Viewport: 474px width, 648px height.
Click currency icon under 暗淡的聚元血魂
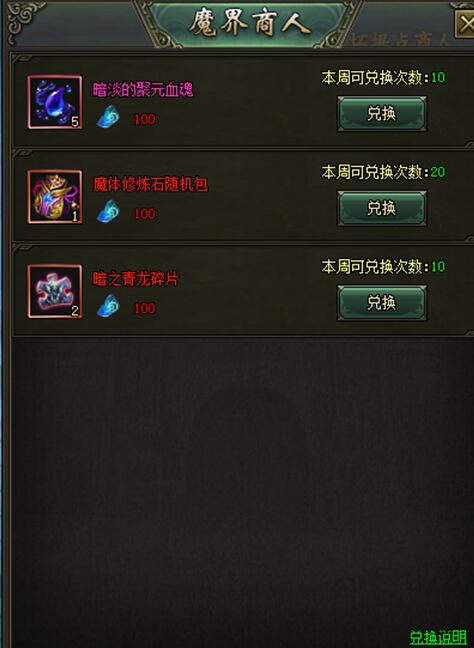point(109,117)
